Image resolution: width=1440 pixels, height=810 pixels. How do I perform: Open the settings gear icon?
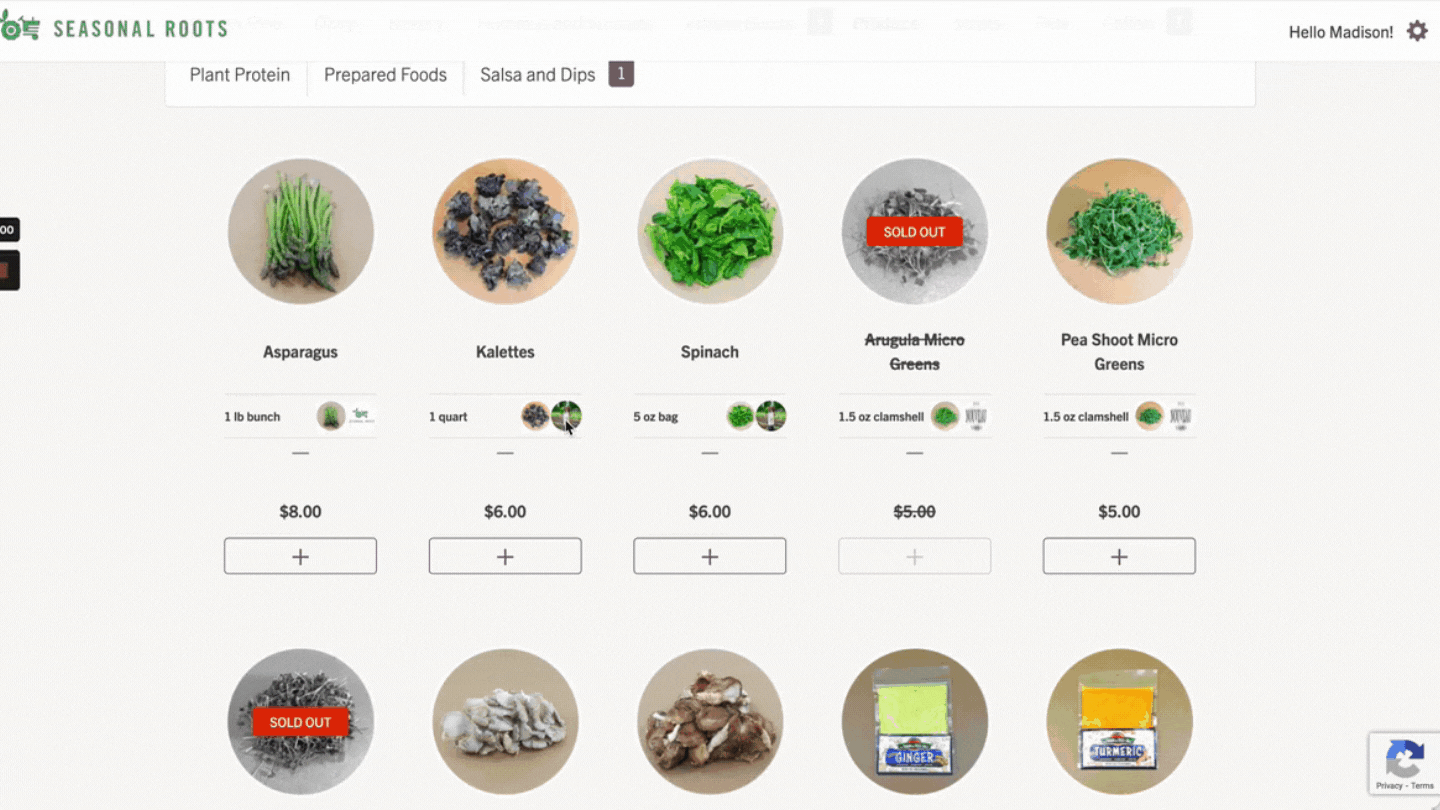click(1417, 31)
